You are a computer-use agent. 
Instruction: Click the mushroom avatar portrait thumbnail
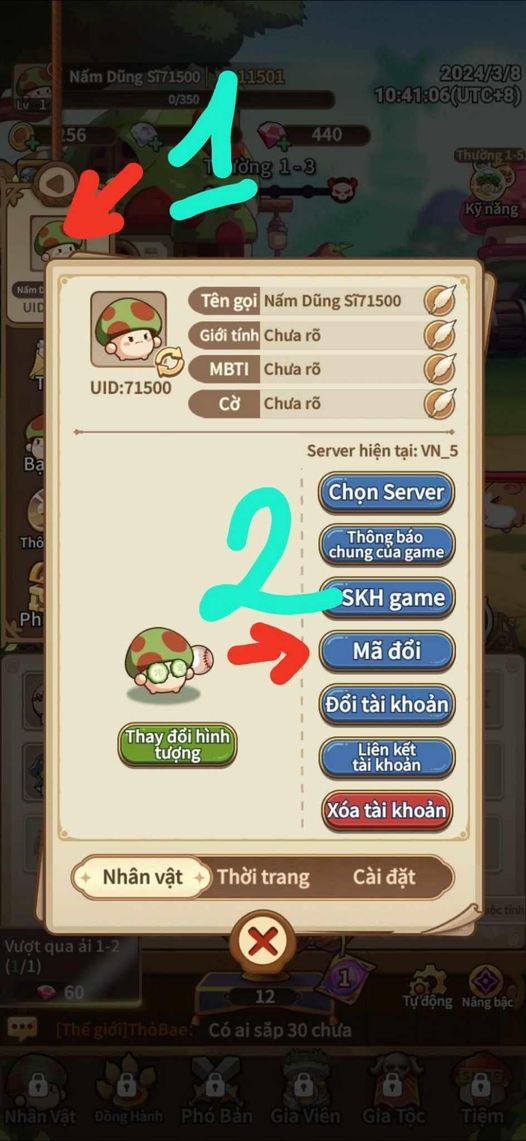click(128, 330)
